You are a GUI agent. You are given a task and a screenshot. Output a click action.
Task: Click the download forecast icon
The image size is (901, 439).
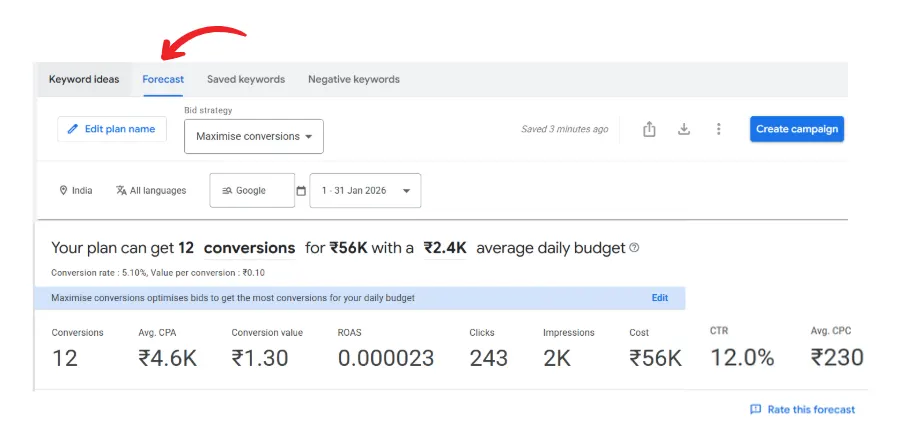684,129
